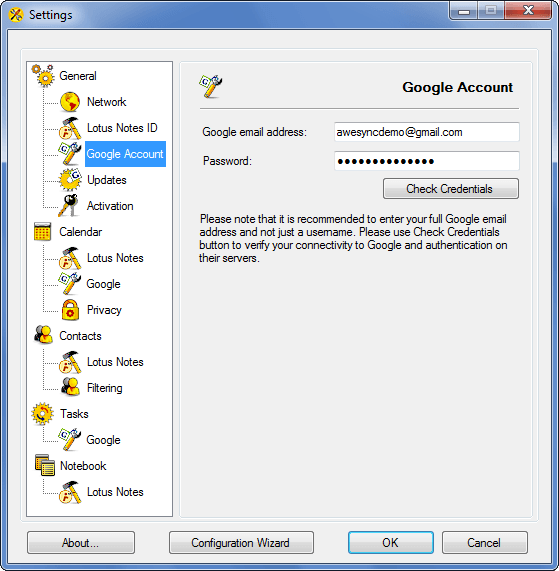
Task: Click the Contacts Lotus Notes hammer icon
Action: (70, 362)
